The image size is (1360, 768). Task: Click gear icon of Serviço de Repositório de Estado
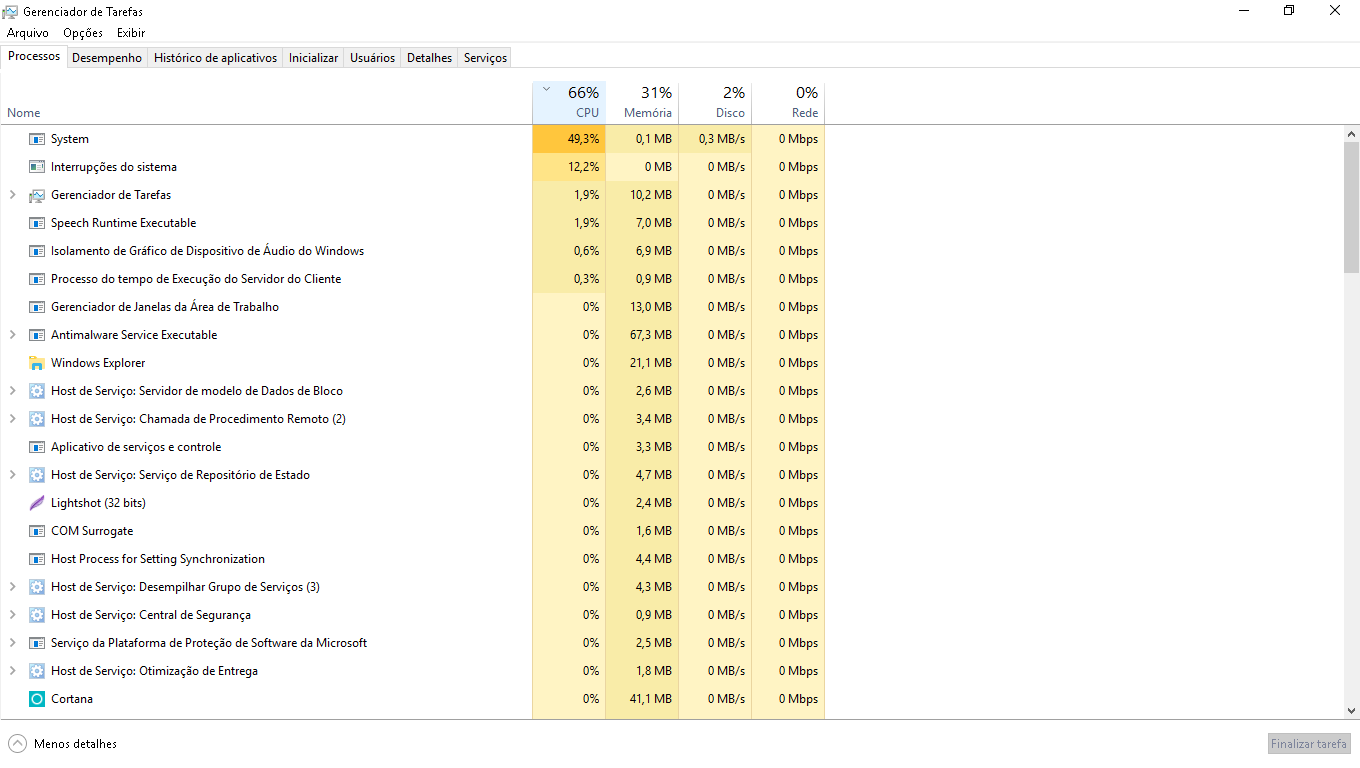37,475
